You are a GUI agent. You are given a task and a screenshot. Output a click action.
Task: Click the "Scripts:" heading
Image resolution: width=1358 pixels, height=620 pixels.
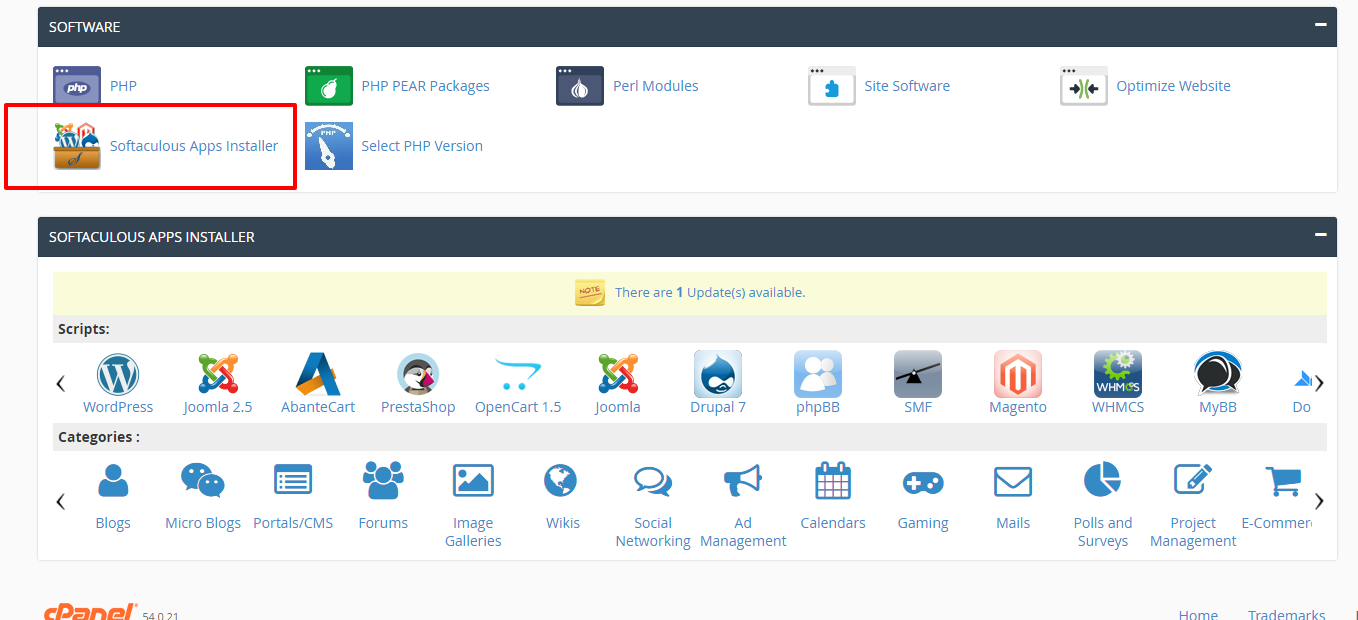tap(84, 329)
